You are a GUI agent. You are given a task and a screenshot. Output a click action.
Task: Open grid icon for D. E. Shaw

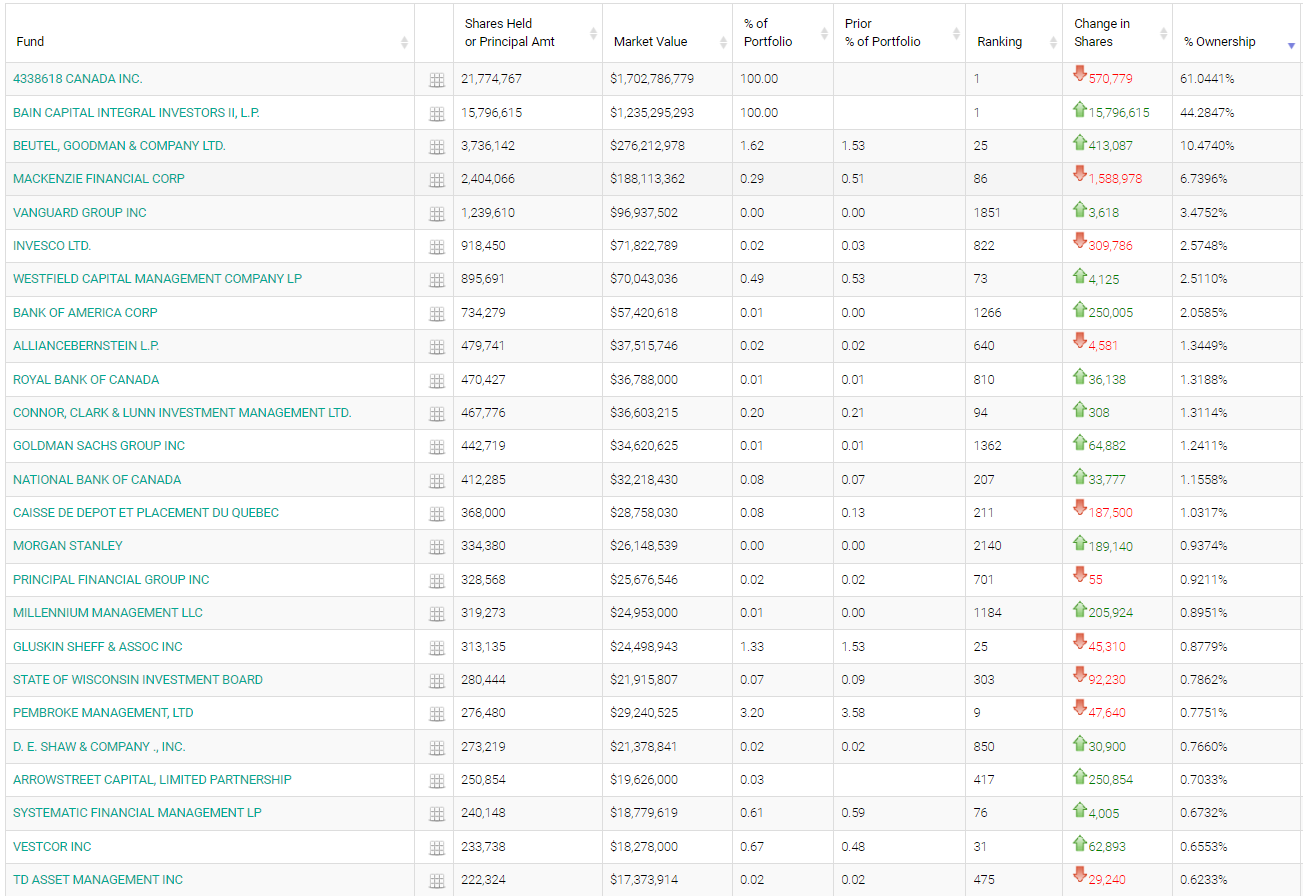[x=436, y=748]
